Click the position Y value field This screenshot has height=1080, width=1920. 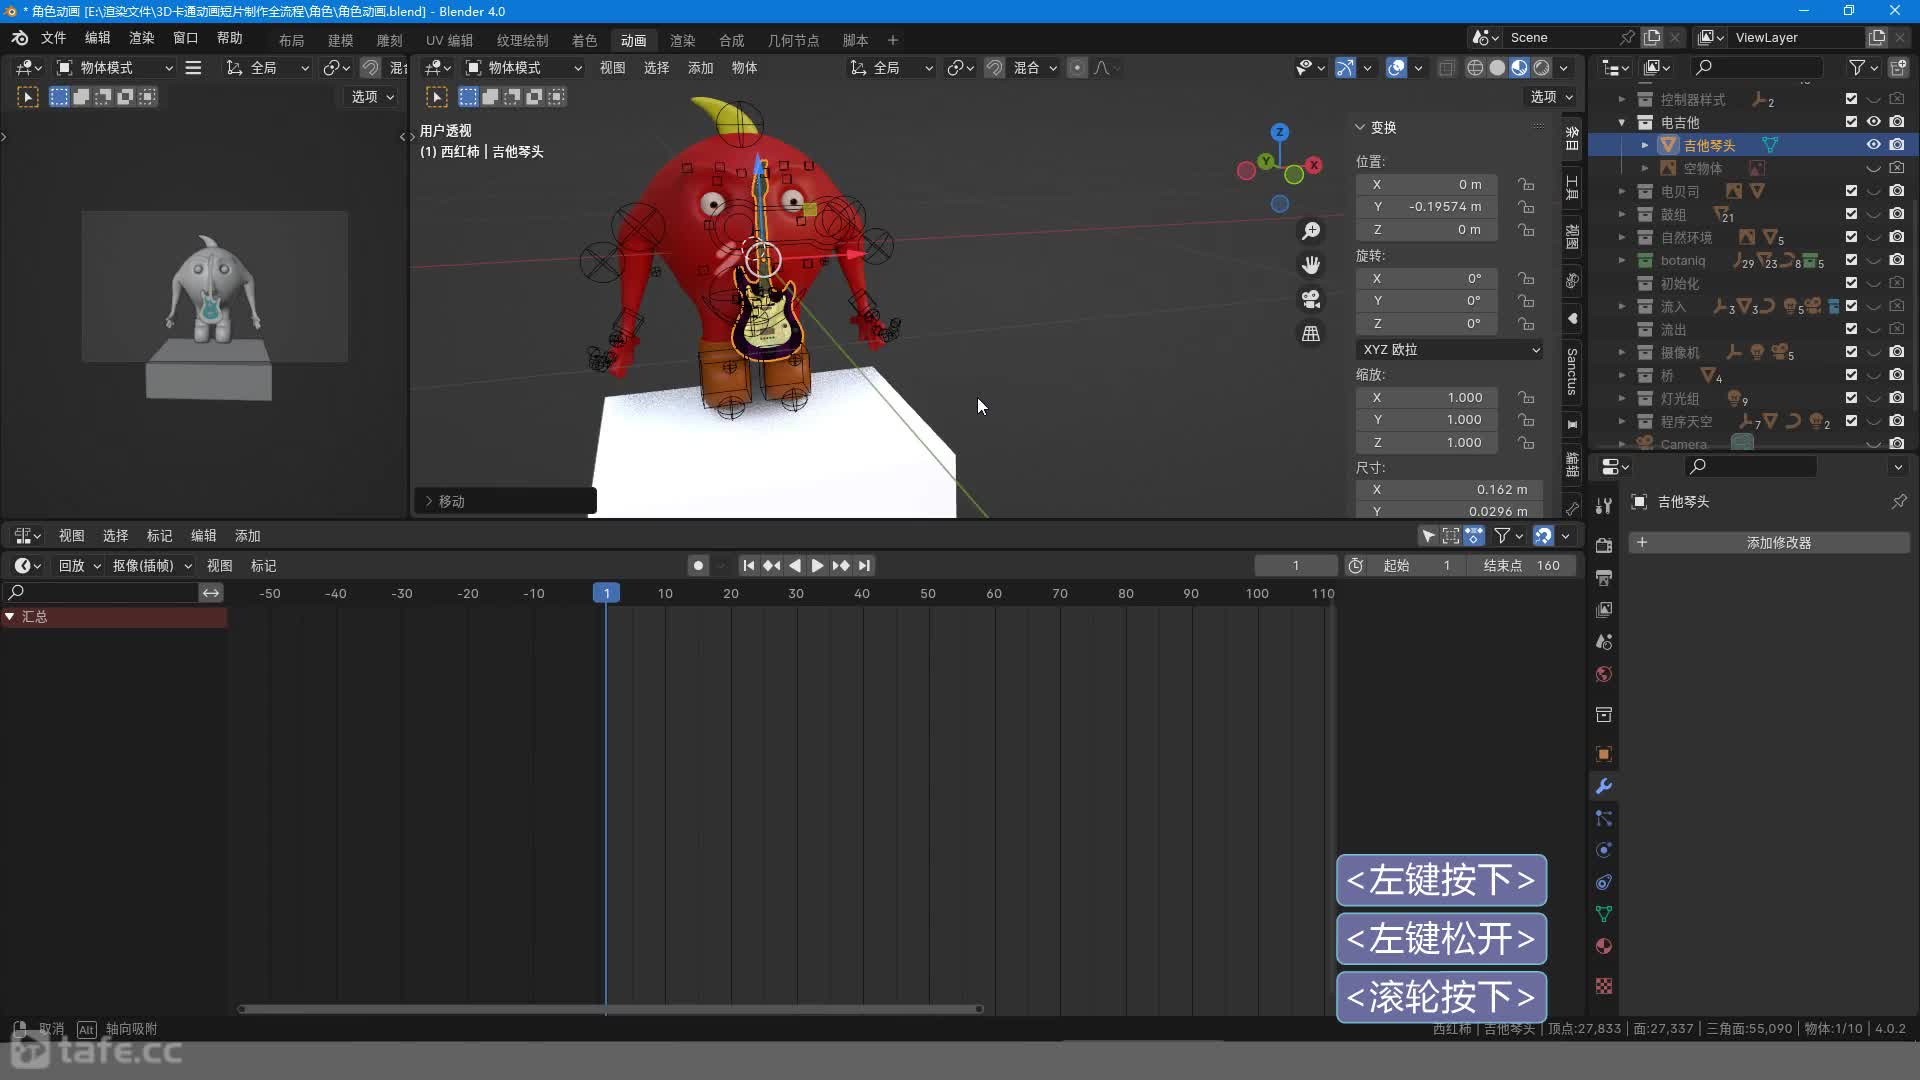click(1427, 207)
